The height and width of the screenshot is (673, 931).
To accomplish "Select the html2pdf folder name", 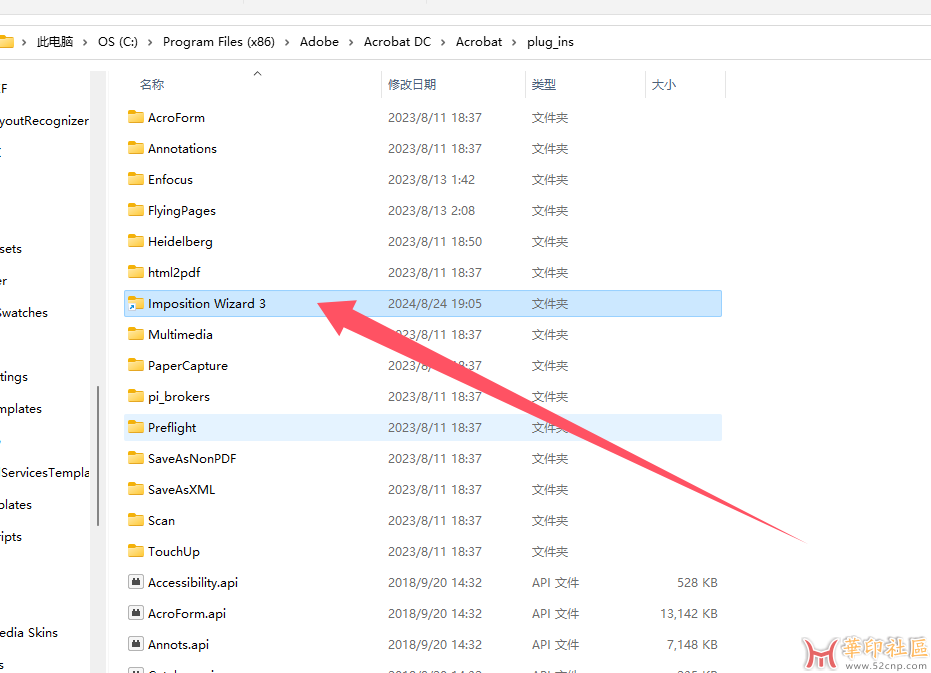I will pyautogui.click(x=174, y=272).
